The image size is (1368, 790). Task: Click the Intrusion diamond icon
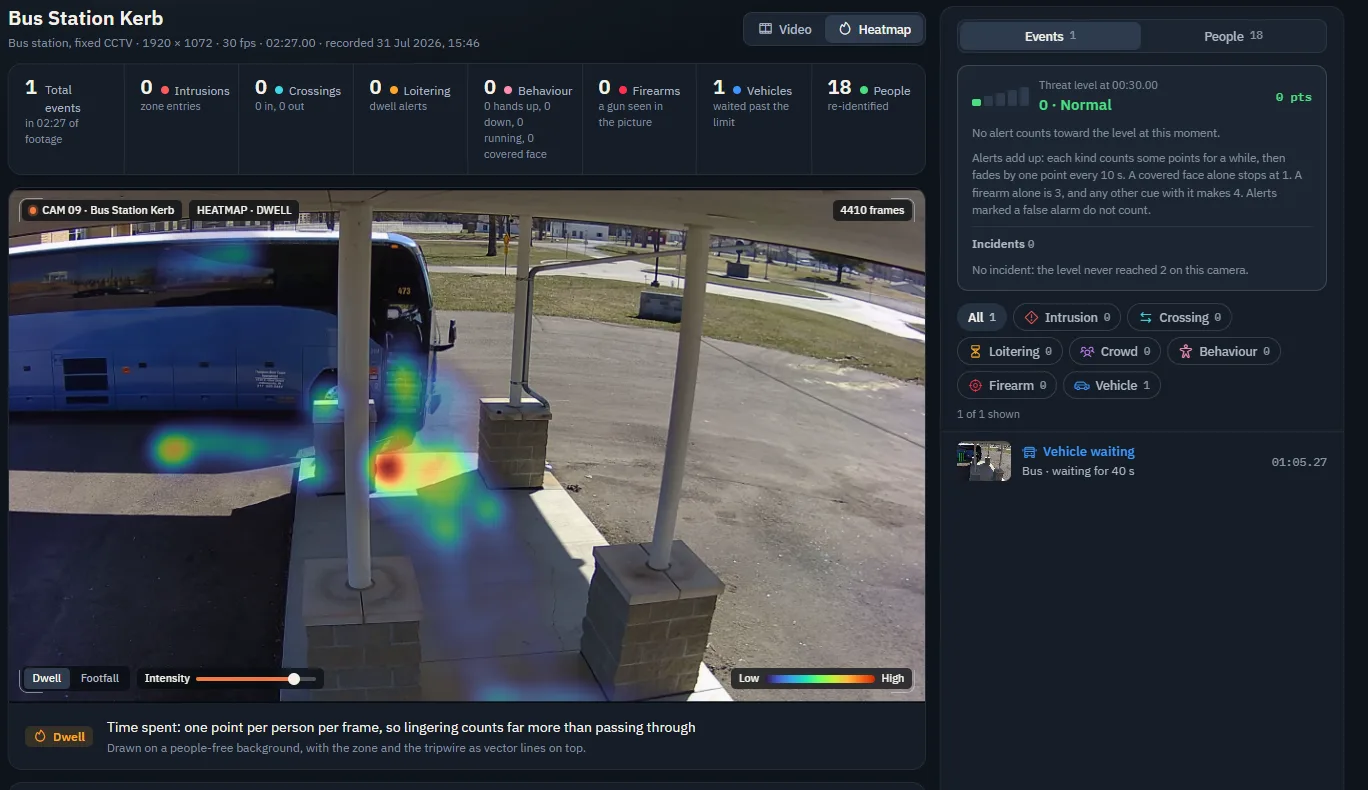pyautogui.click(x=1032, y=317)
